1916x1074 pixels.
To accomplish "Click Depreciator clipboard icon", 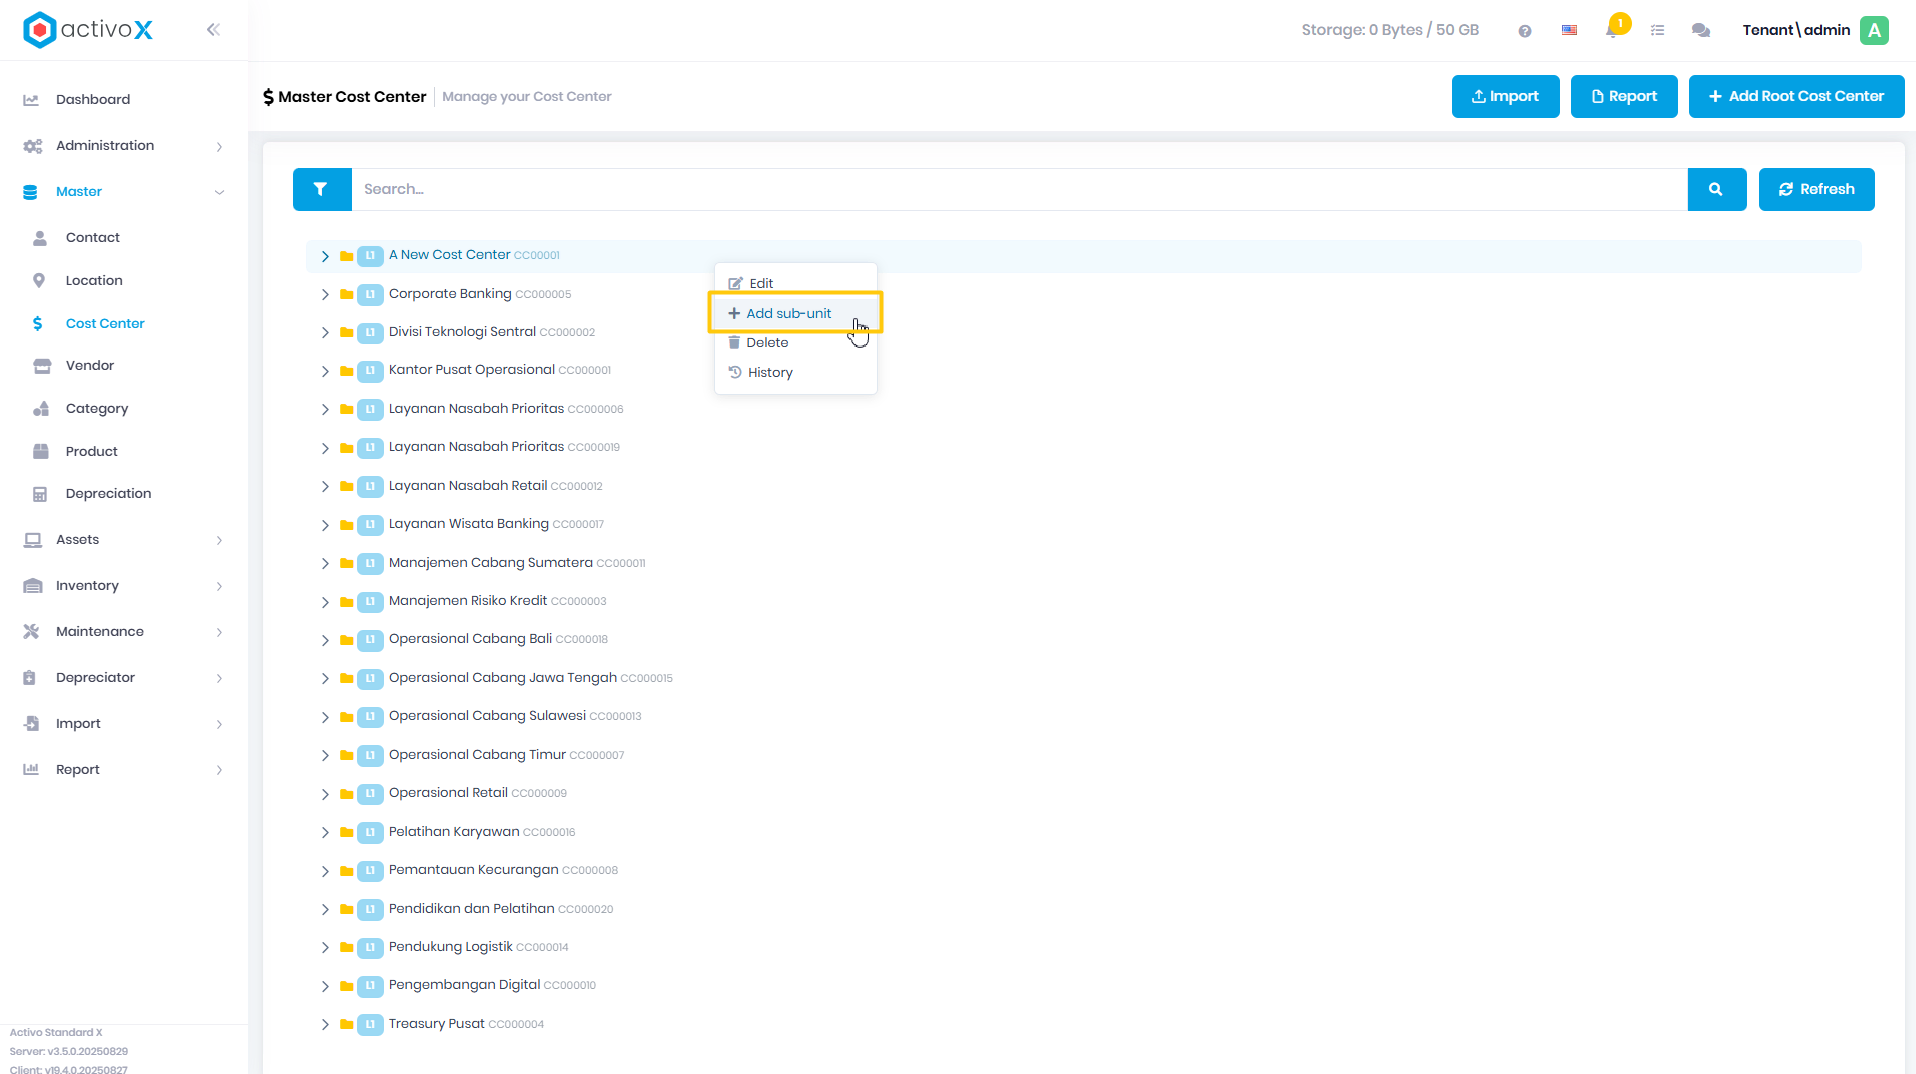I will [30, 678].
